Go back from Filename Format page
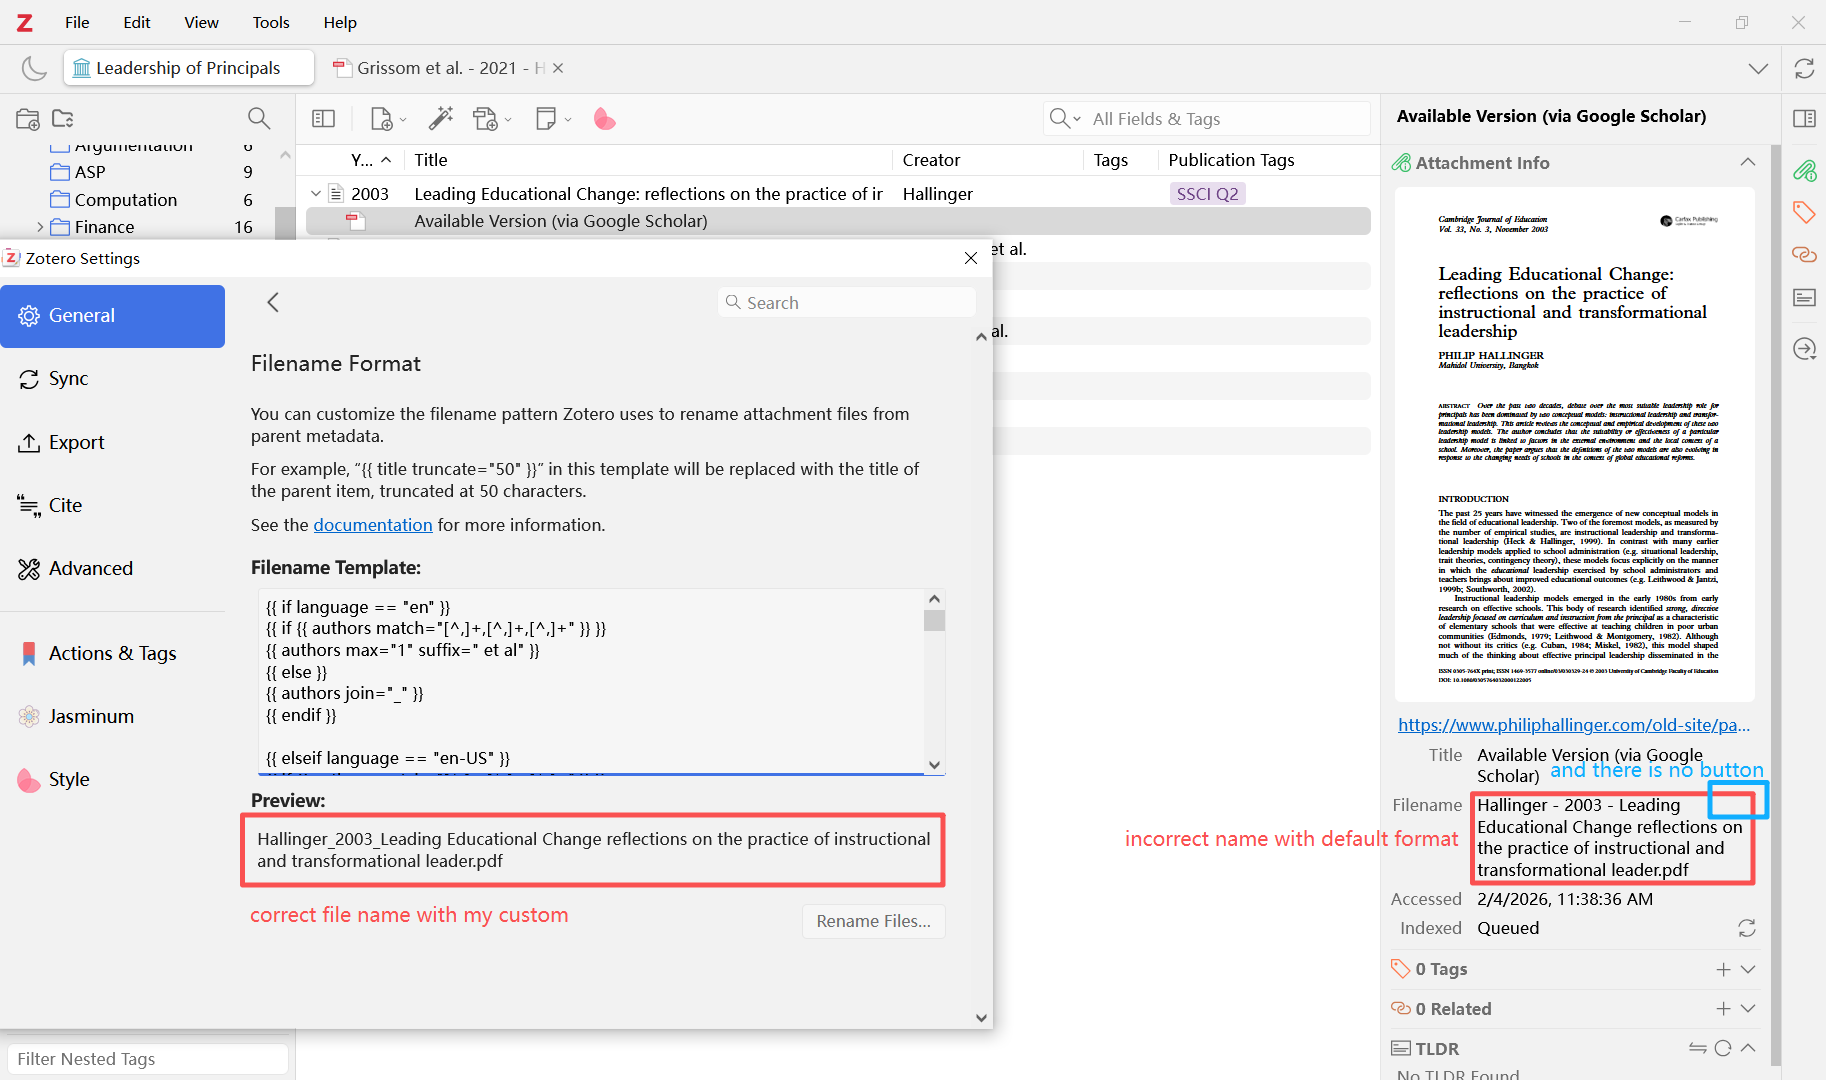Screen dimensions: 1826x1080 pos(273,302)
